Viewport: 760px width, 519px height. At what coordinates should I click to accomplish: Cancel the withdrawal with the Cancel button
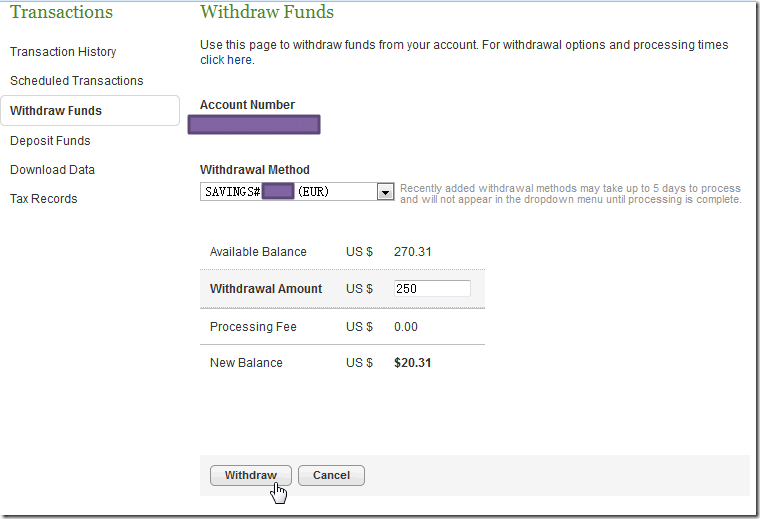pos(331,476)
